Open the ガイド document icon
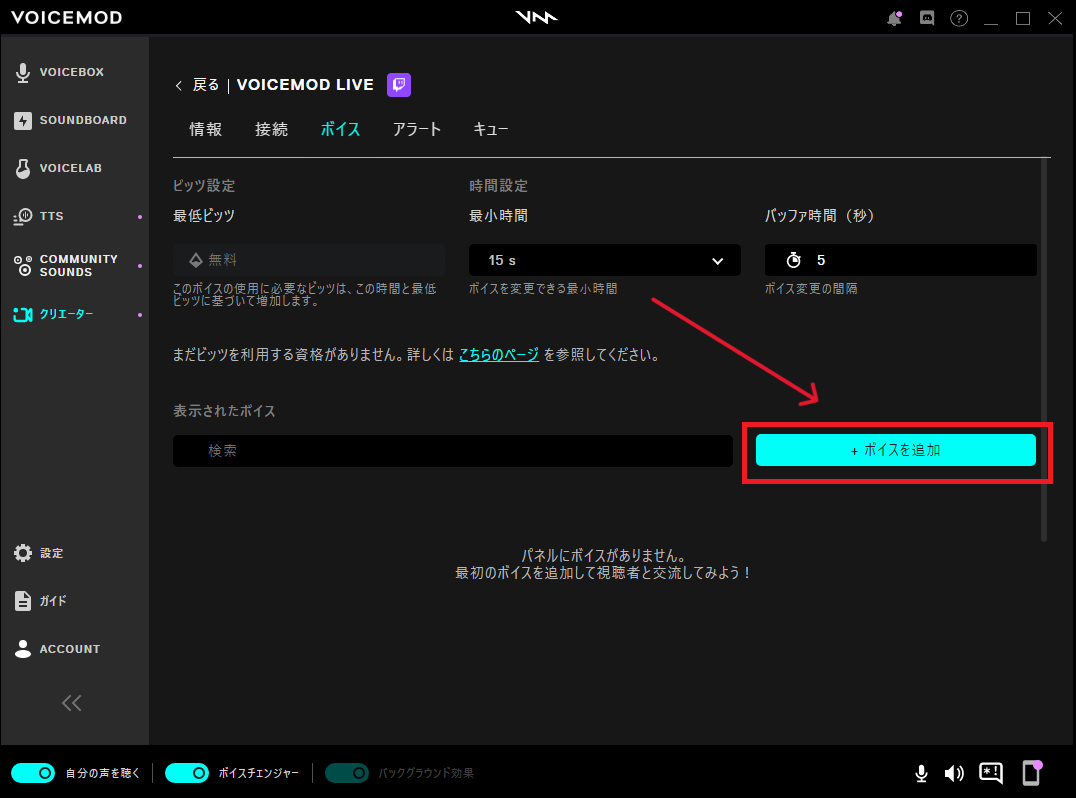 23,601
